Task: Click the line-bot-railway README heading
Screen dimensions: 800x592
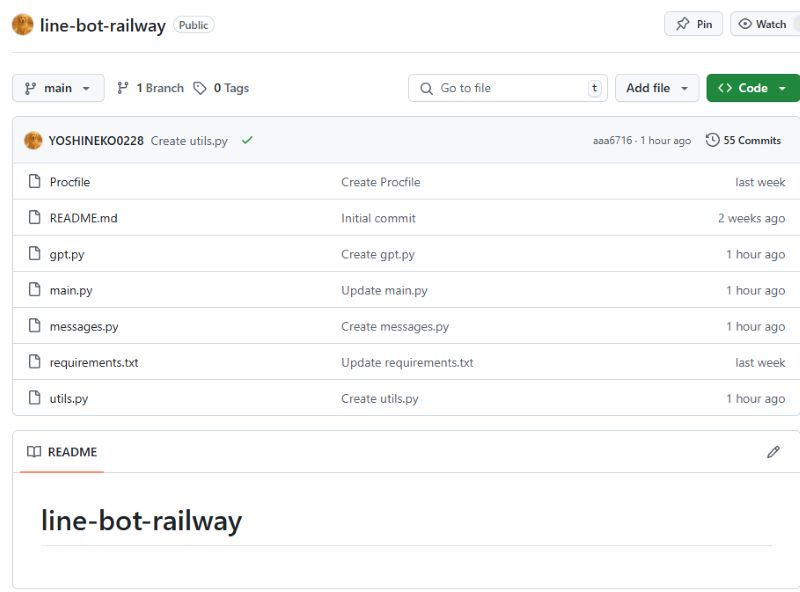Action: coord(141,521)
